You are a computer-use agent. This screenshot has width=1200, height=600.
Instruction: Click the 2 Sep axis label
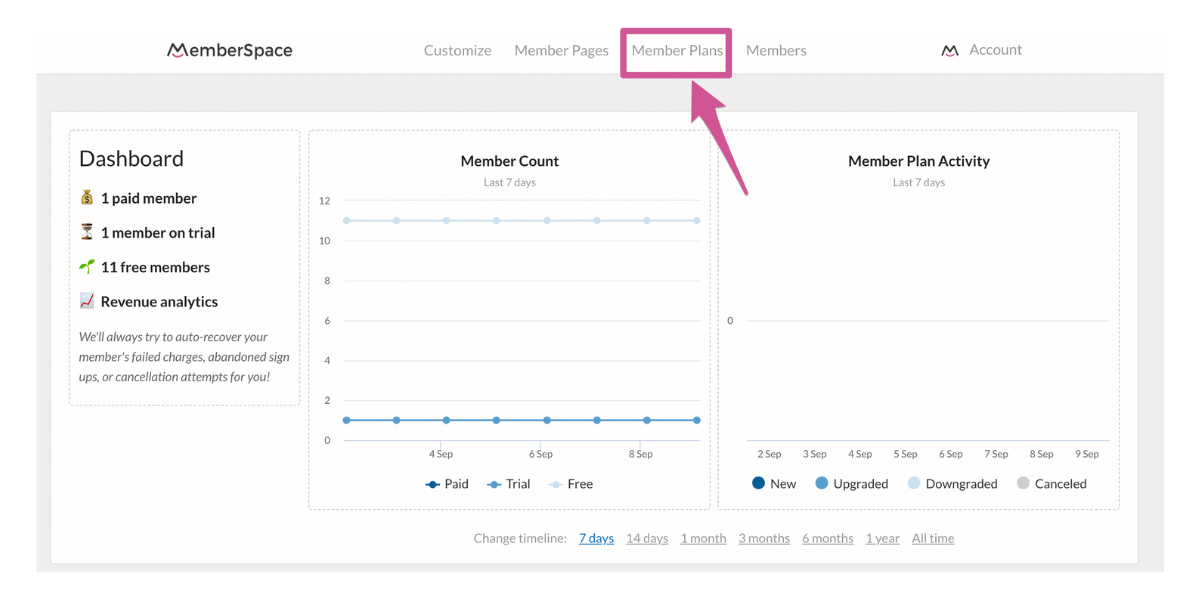click(x=770, y=454)
